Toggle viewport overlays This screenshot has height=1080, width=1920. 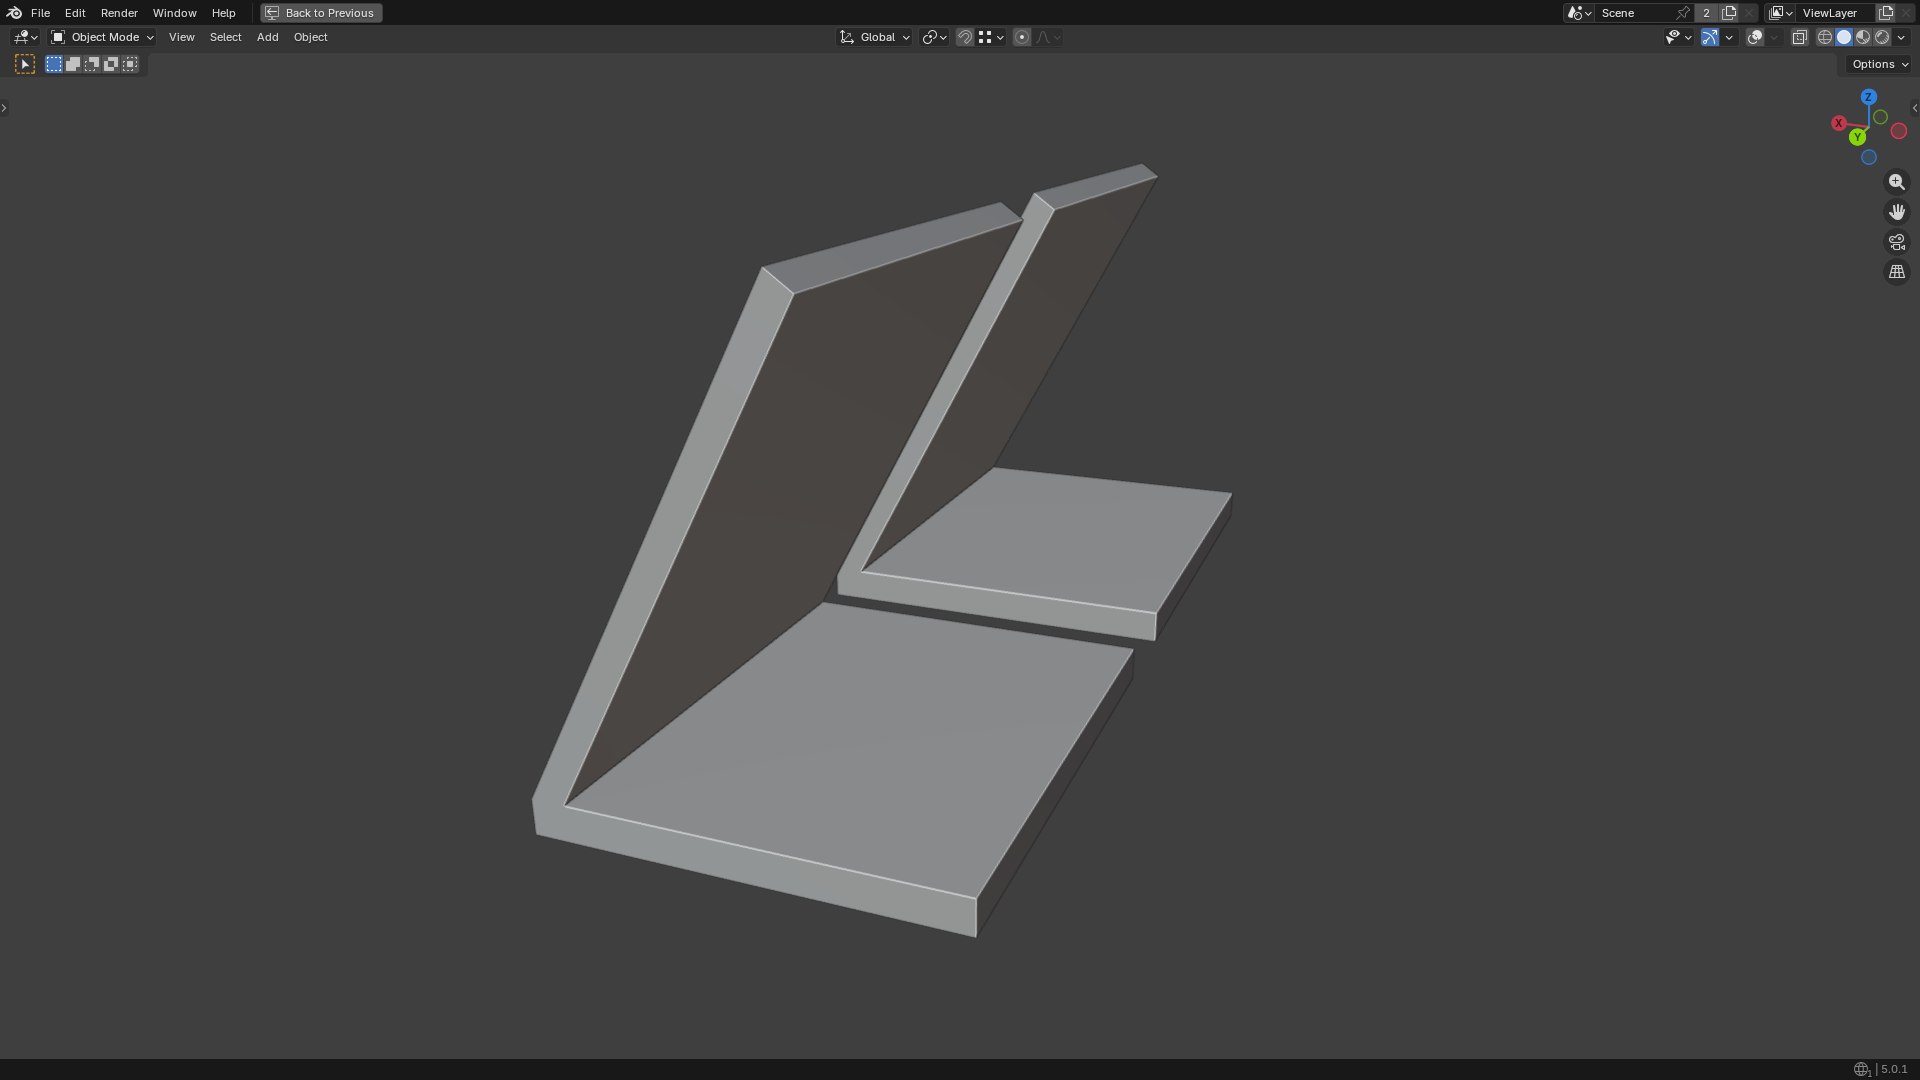1755,37
